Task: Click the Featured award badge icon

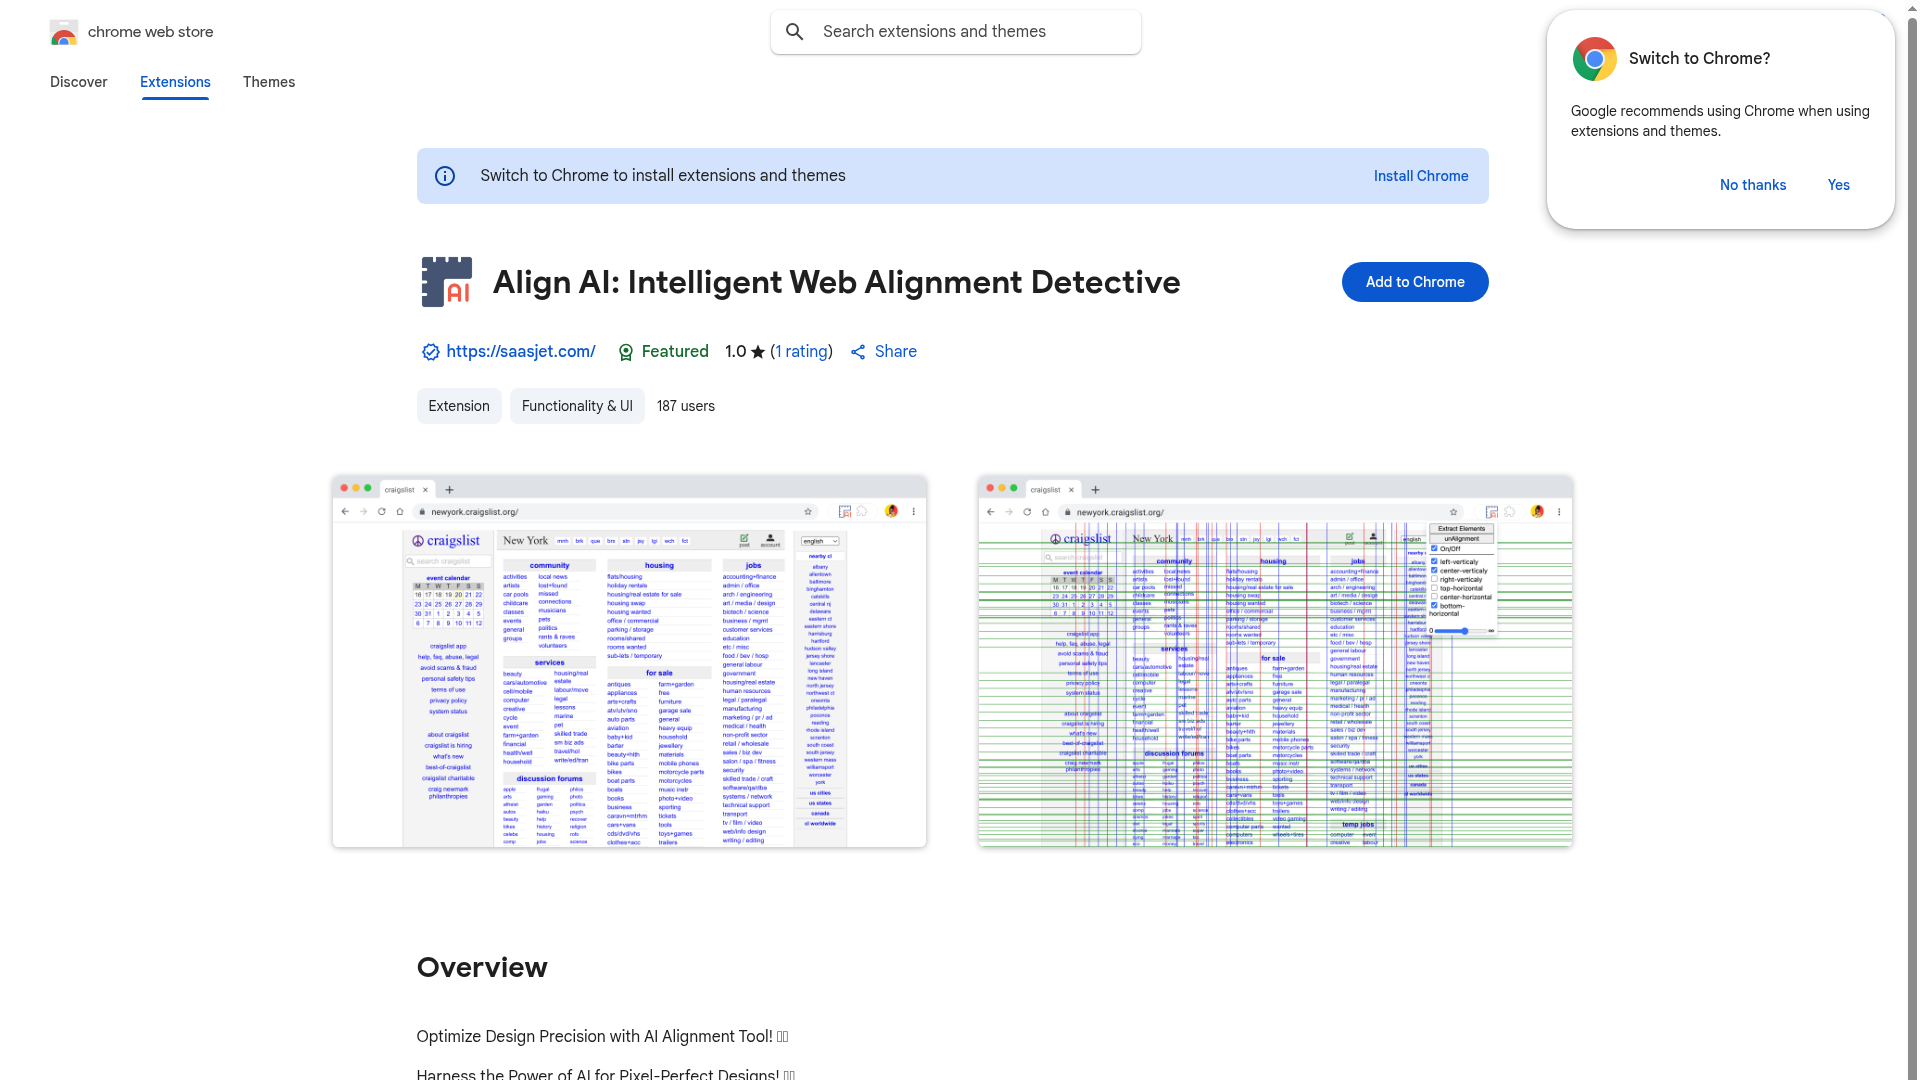Action: 626,352
